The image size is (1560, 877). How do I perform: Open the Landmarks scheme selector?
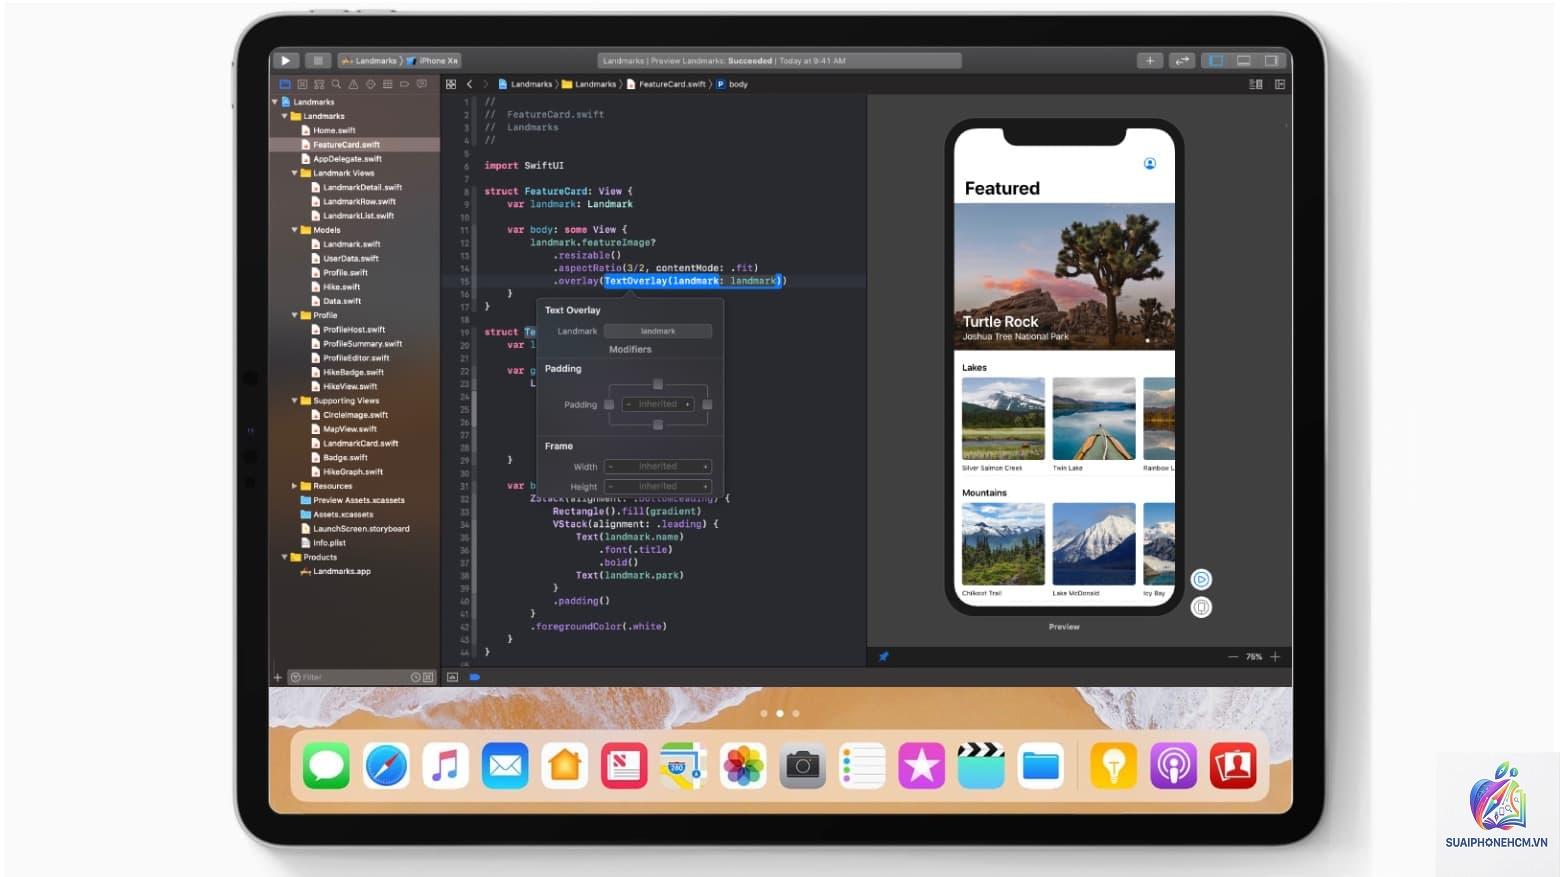pos(370,61)
